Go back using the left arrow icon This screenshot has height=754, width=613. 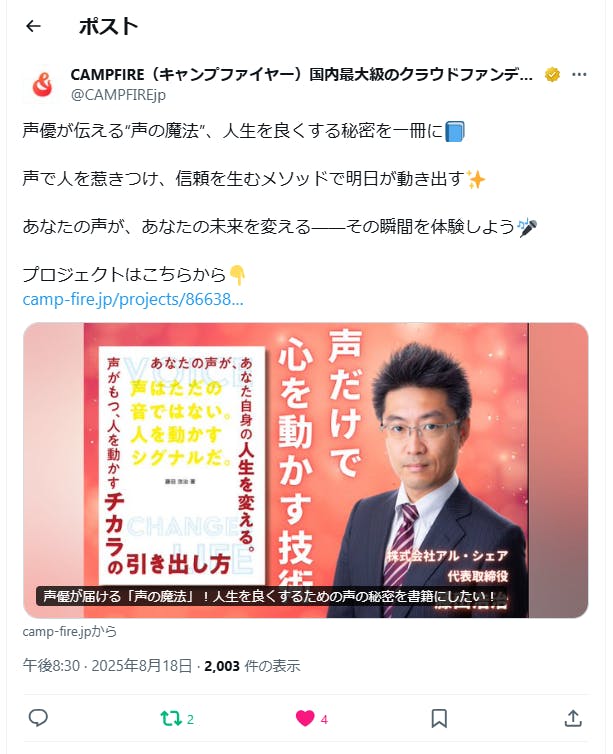(x=33, y=26)
